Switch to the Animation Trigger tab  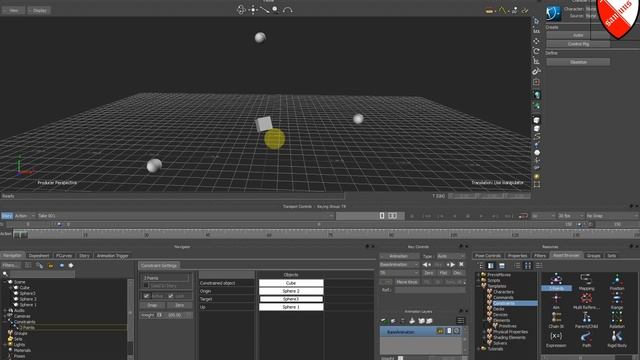click(x=112, y=256)
